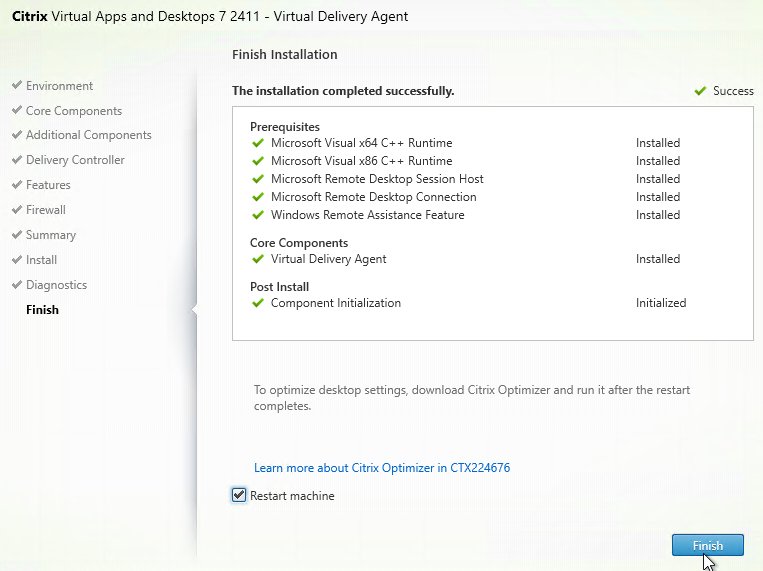Select the Install step in sidebar
Image resolution: width=763 pixels, height=571 pixels.
[x=41, y=260]
